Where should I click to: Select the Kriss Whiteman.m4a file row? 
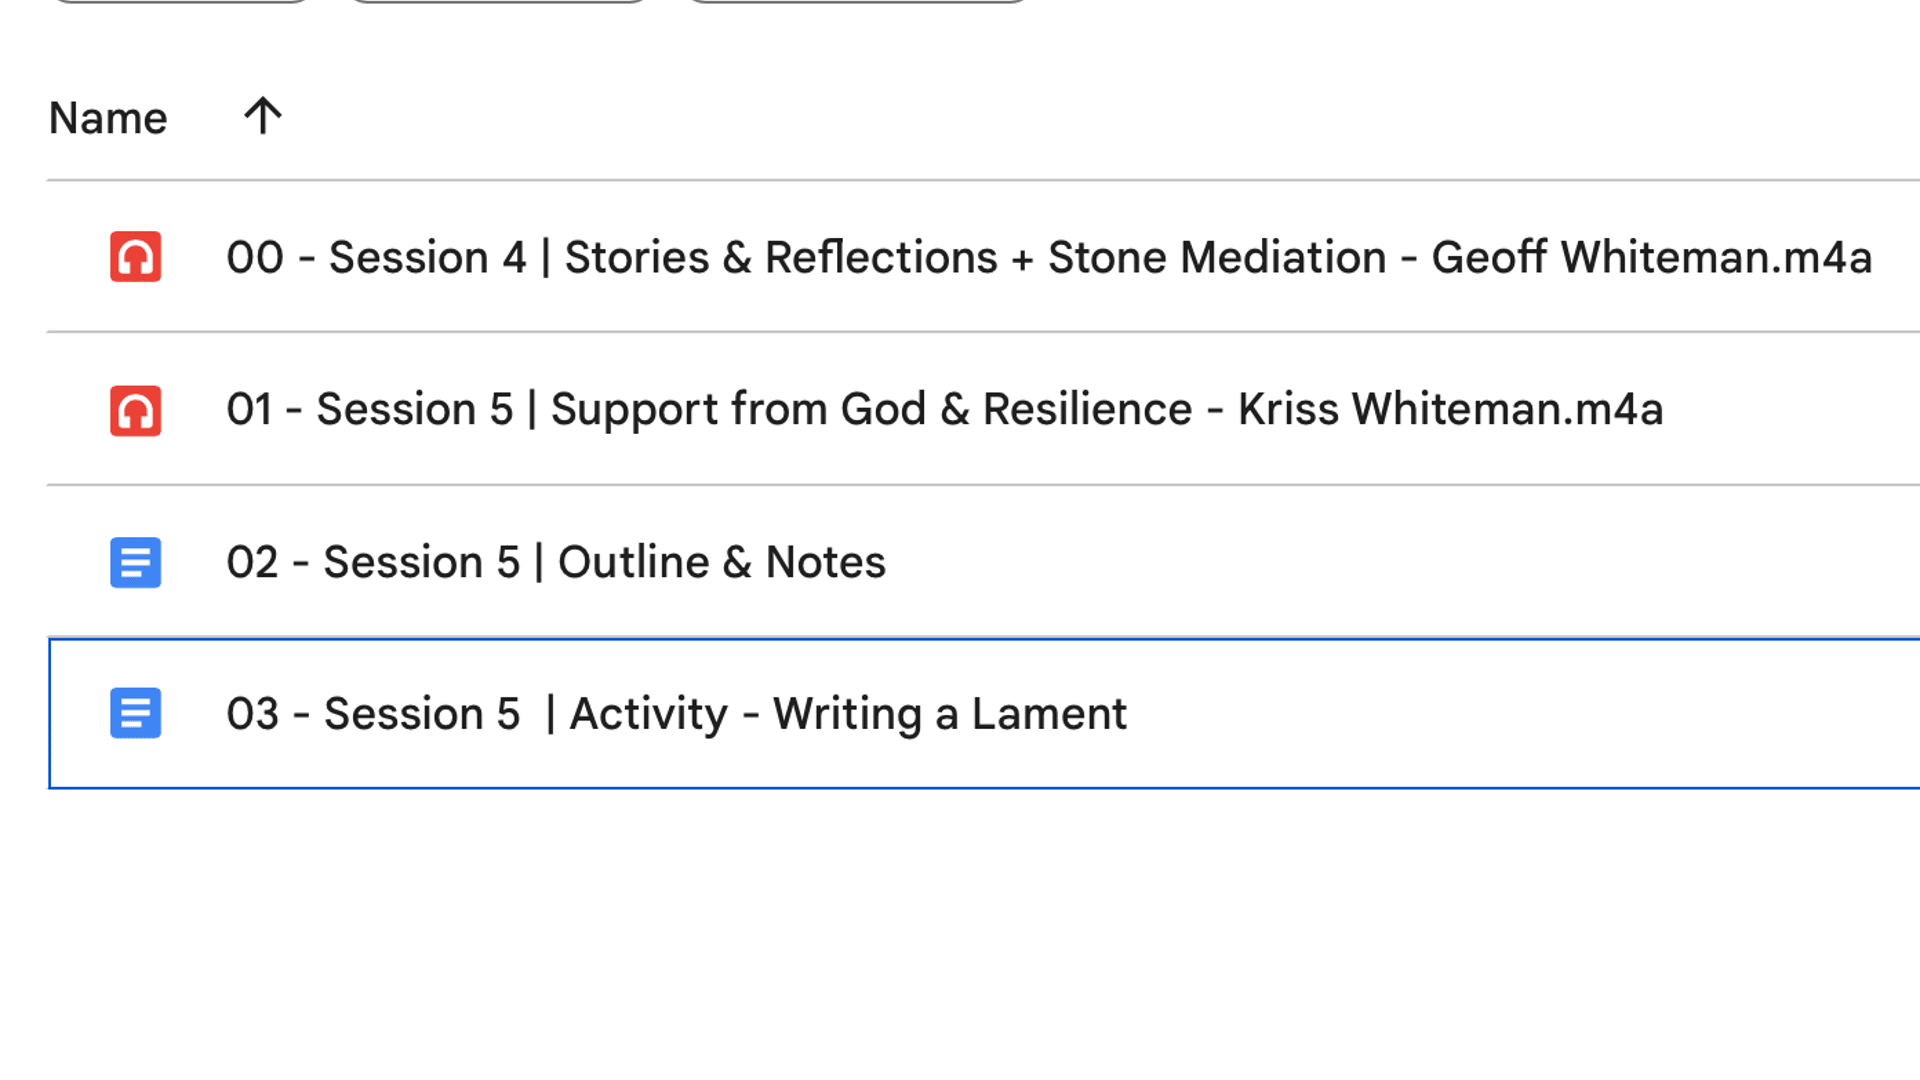[983, 409]
